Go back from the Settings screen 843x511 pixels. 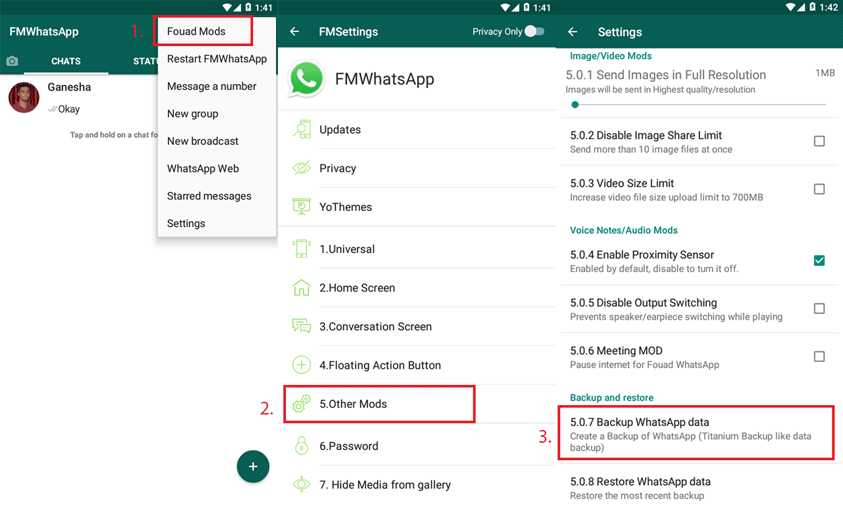point(573,32)
